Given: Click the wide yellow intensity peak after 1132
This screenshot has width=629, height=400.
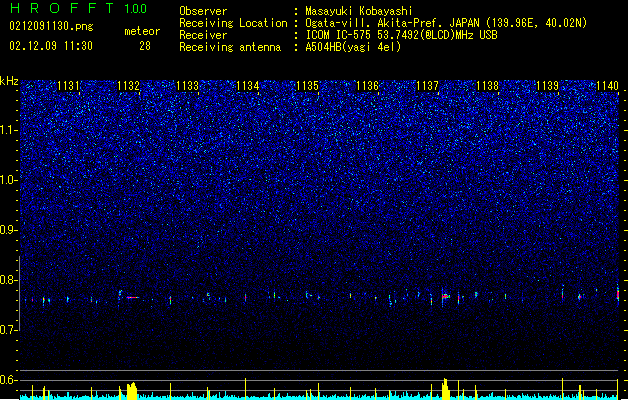Looking at the screenshot, I should coord(132,391).
